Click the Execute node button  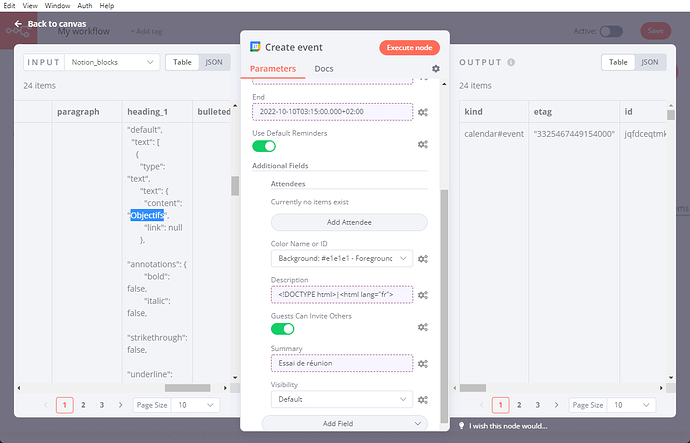(409, 48)
